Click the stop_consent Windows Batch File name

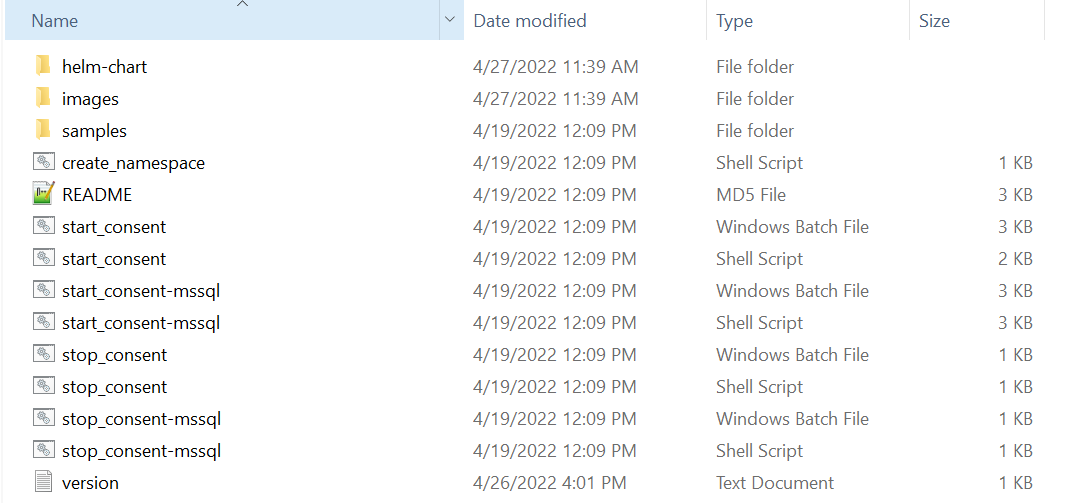tap(114, 355)
